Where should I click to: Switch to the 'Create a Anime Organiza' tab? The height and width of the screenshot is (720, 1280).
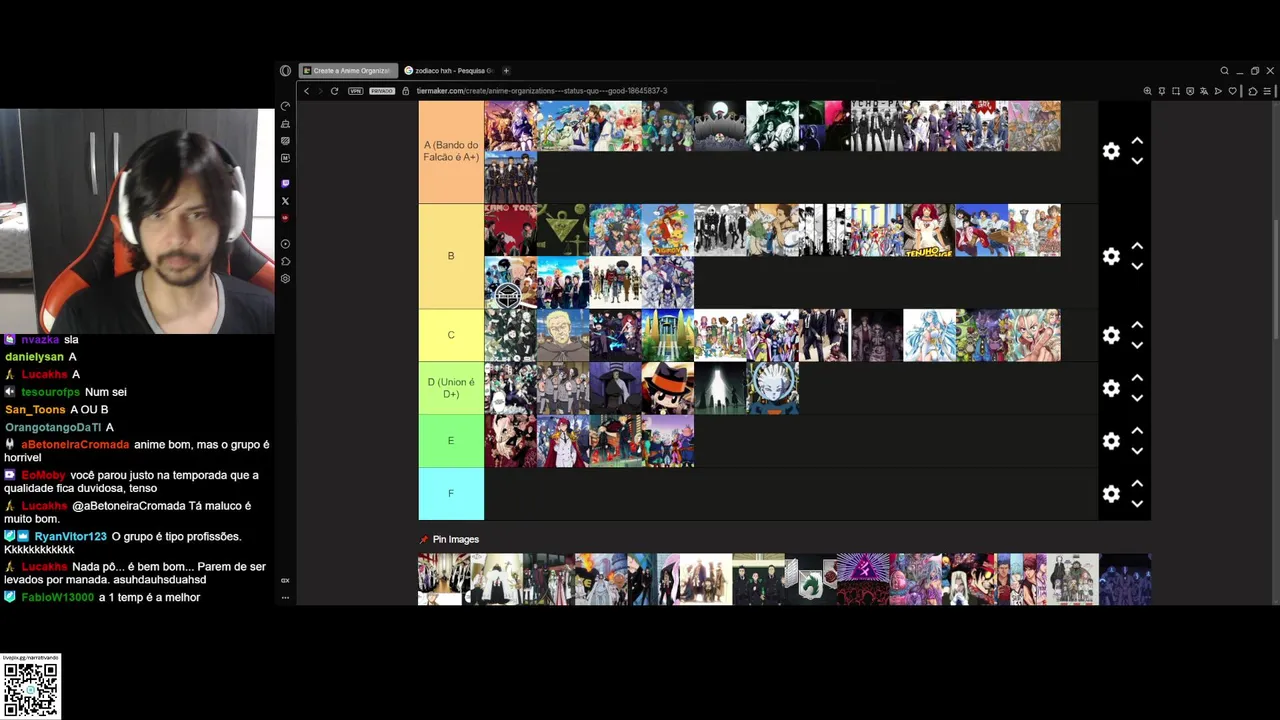point(347,71)
